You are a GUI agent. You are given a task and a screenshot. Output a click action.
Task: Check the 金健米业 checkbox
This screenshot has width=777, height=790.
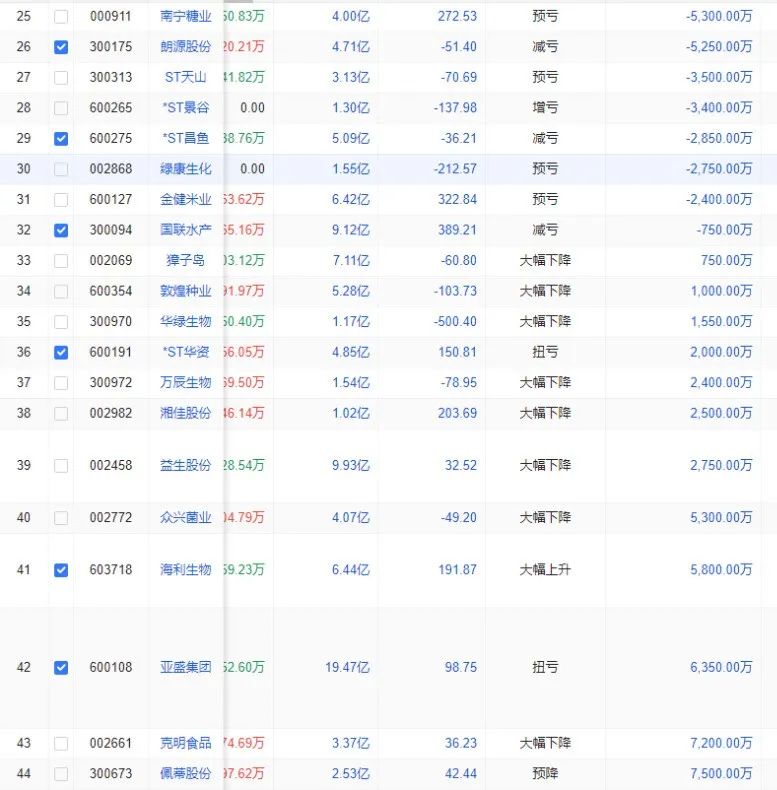pyautogui.click(x=61, y=200)
